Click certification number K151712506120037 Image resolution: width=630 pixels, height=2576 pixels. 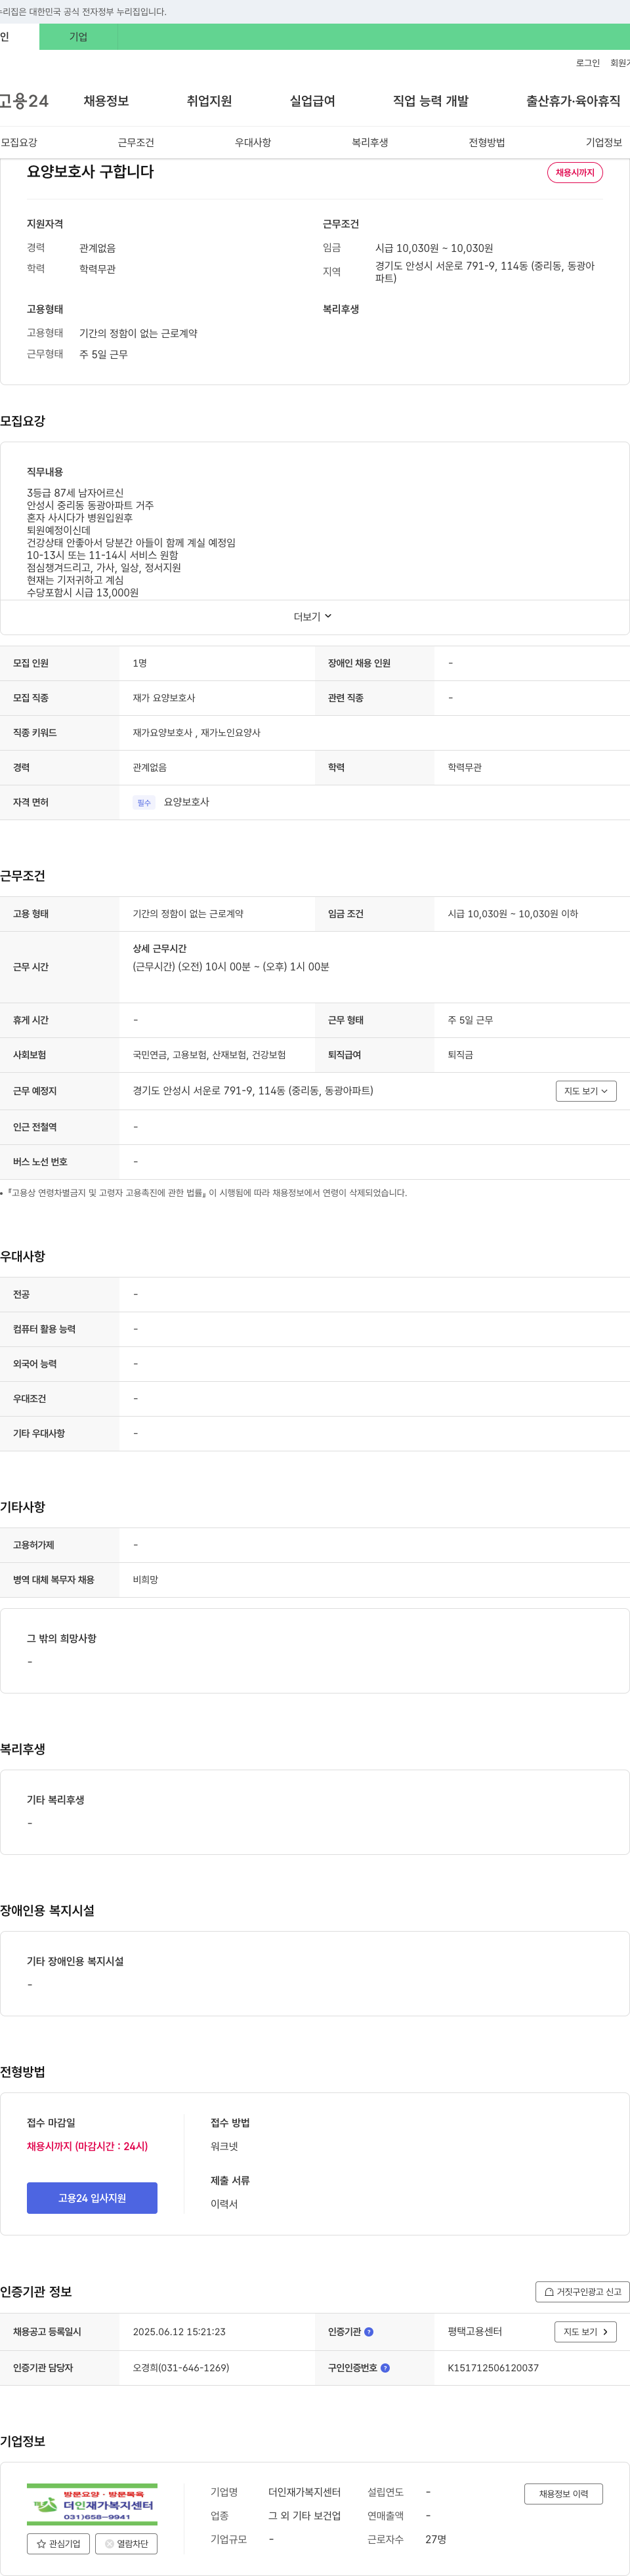493,2367
